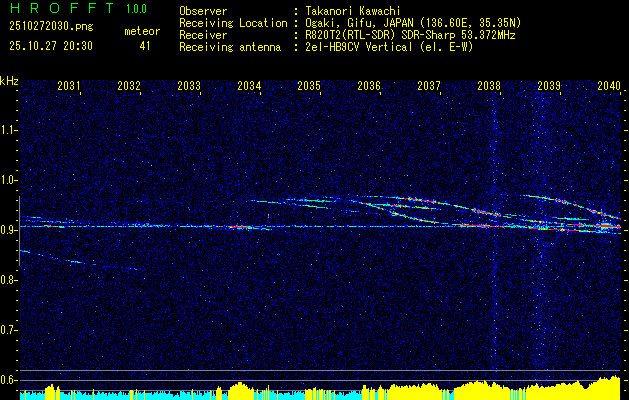The width and height of the screenshot is (629, 400).
Task: Click time marker 2040
Action: point(609,85)
